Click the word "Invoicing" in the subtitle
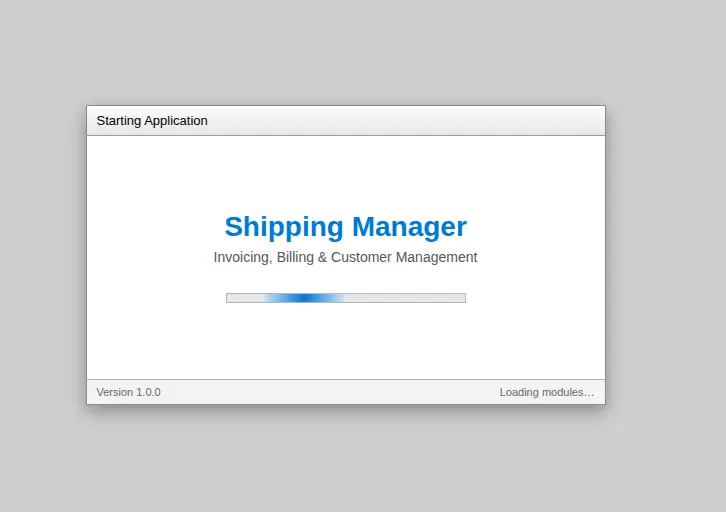This screenshot has height=512, width=726. click(x=241, y=257)
